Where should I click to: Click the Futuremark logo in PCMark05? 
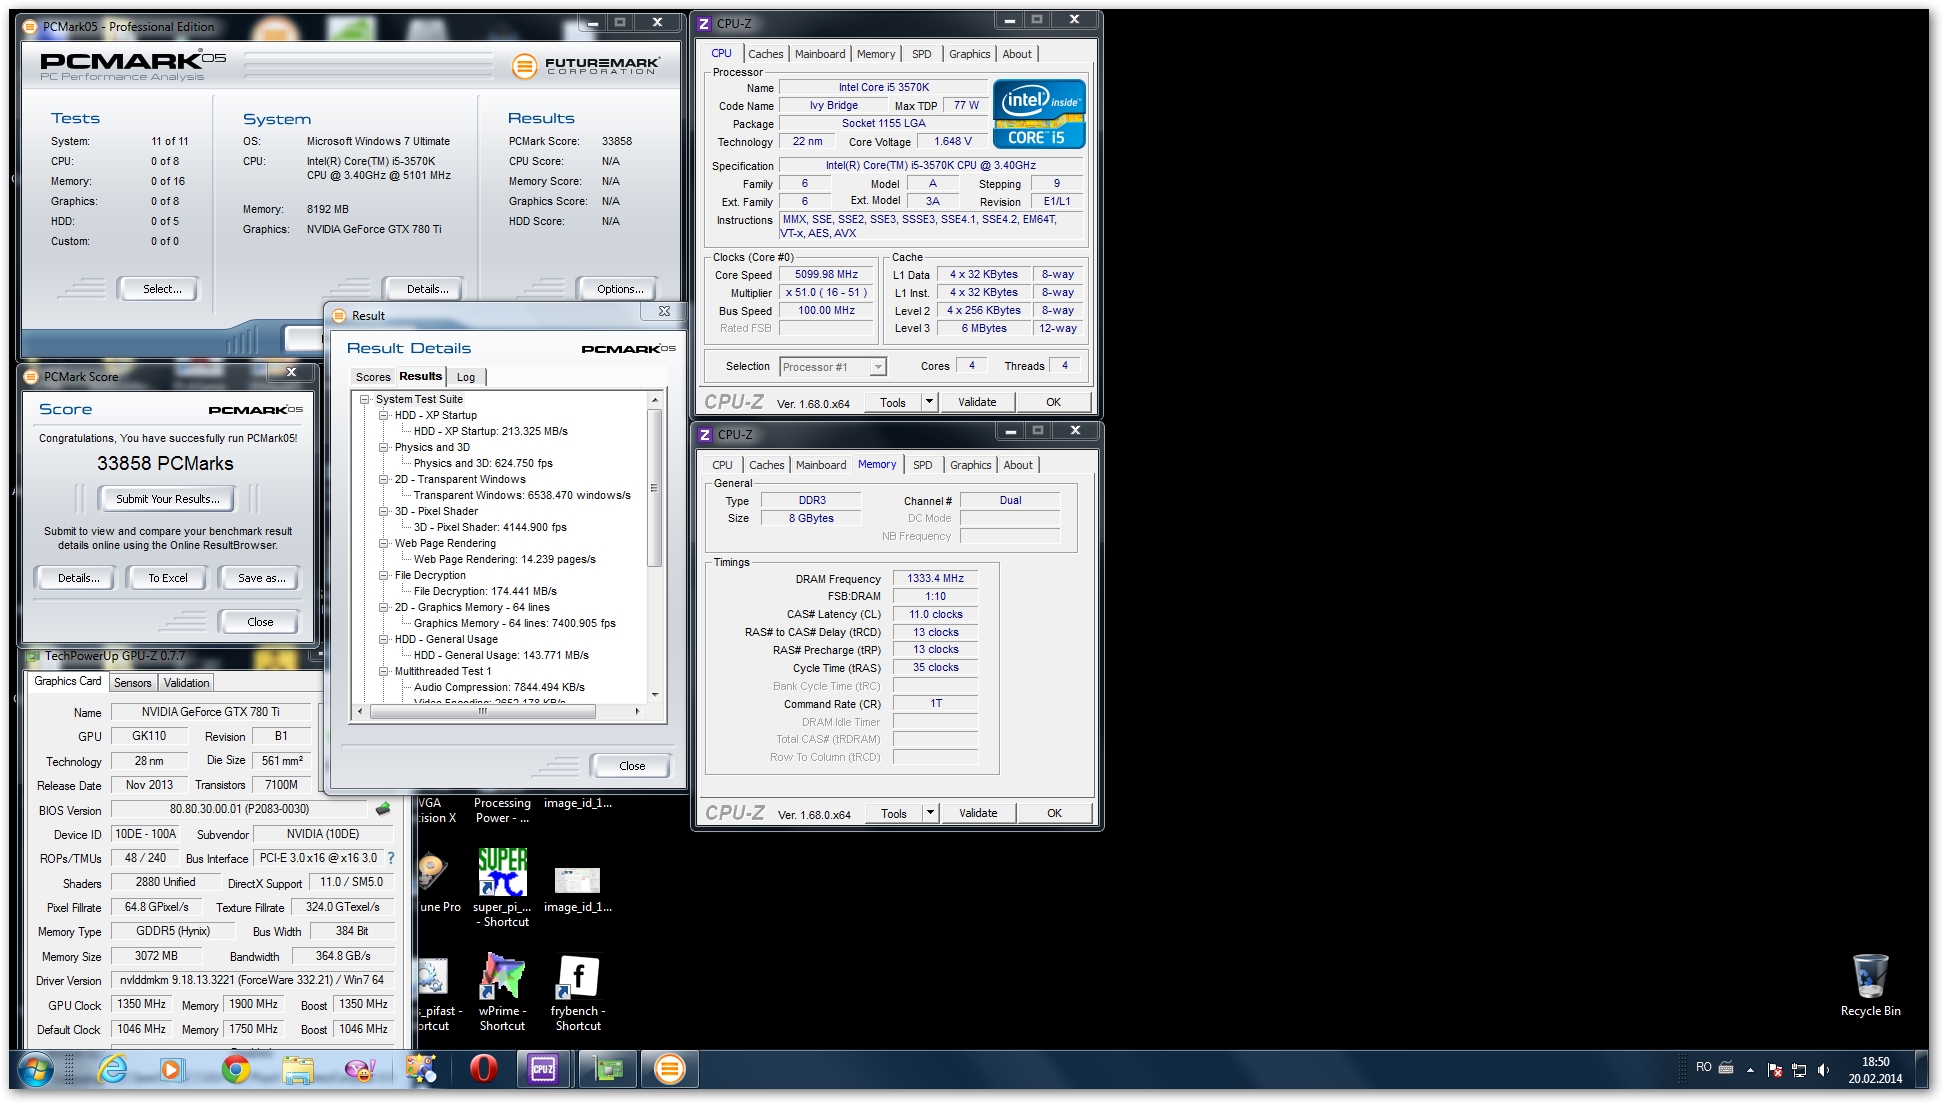click(585, 66)
